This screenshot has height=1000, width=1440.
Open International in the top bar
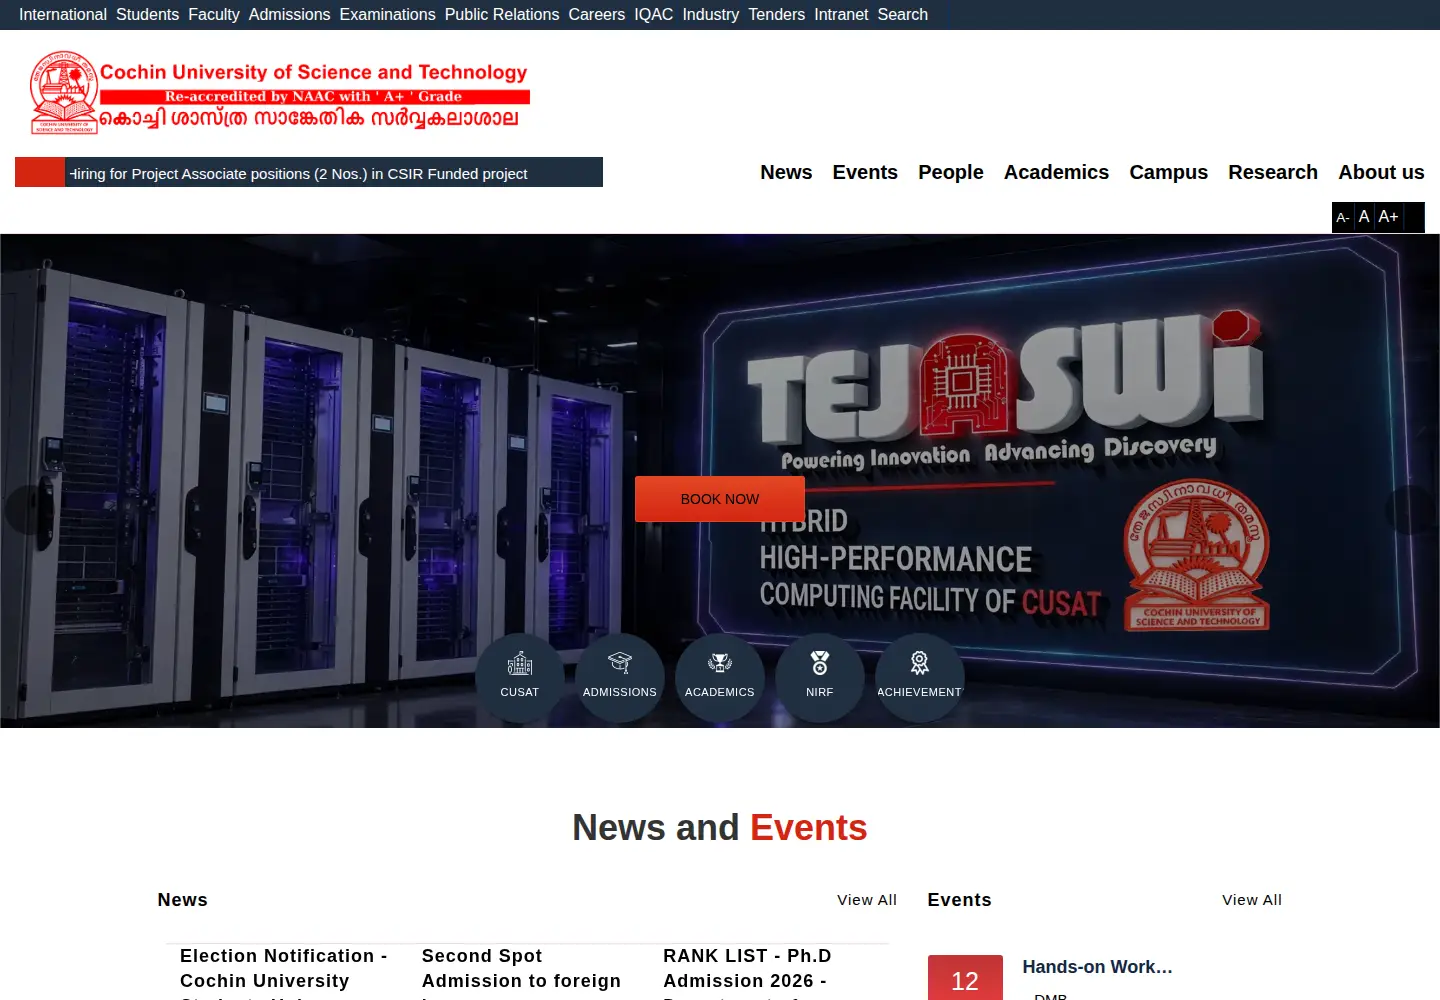coord(63,14)
